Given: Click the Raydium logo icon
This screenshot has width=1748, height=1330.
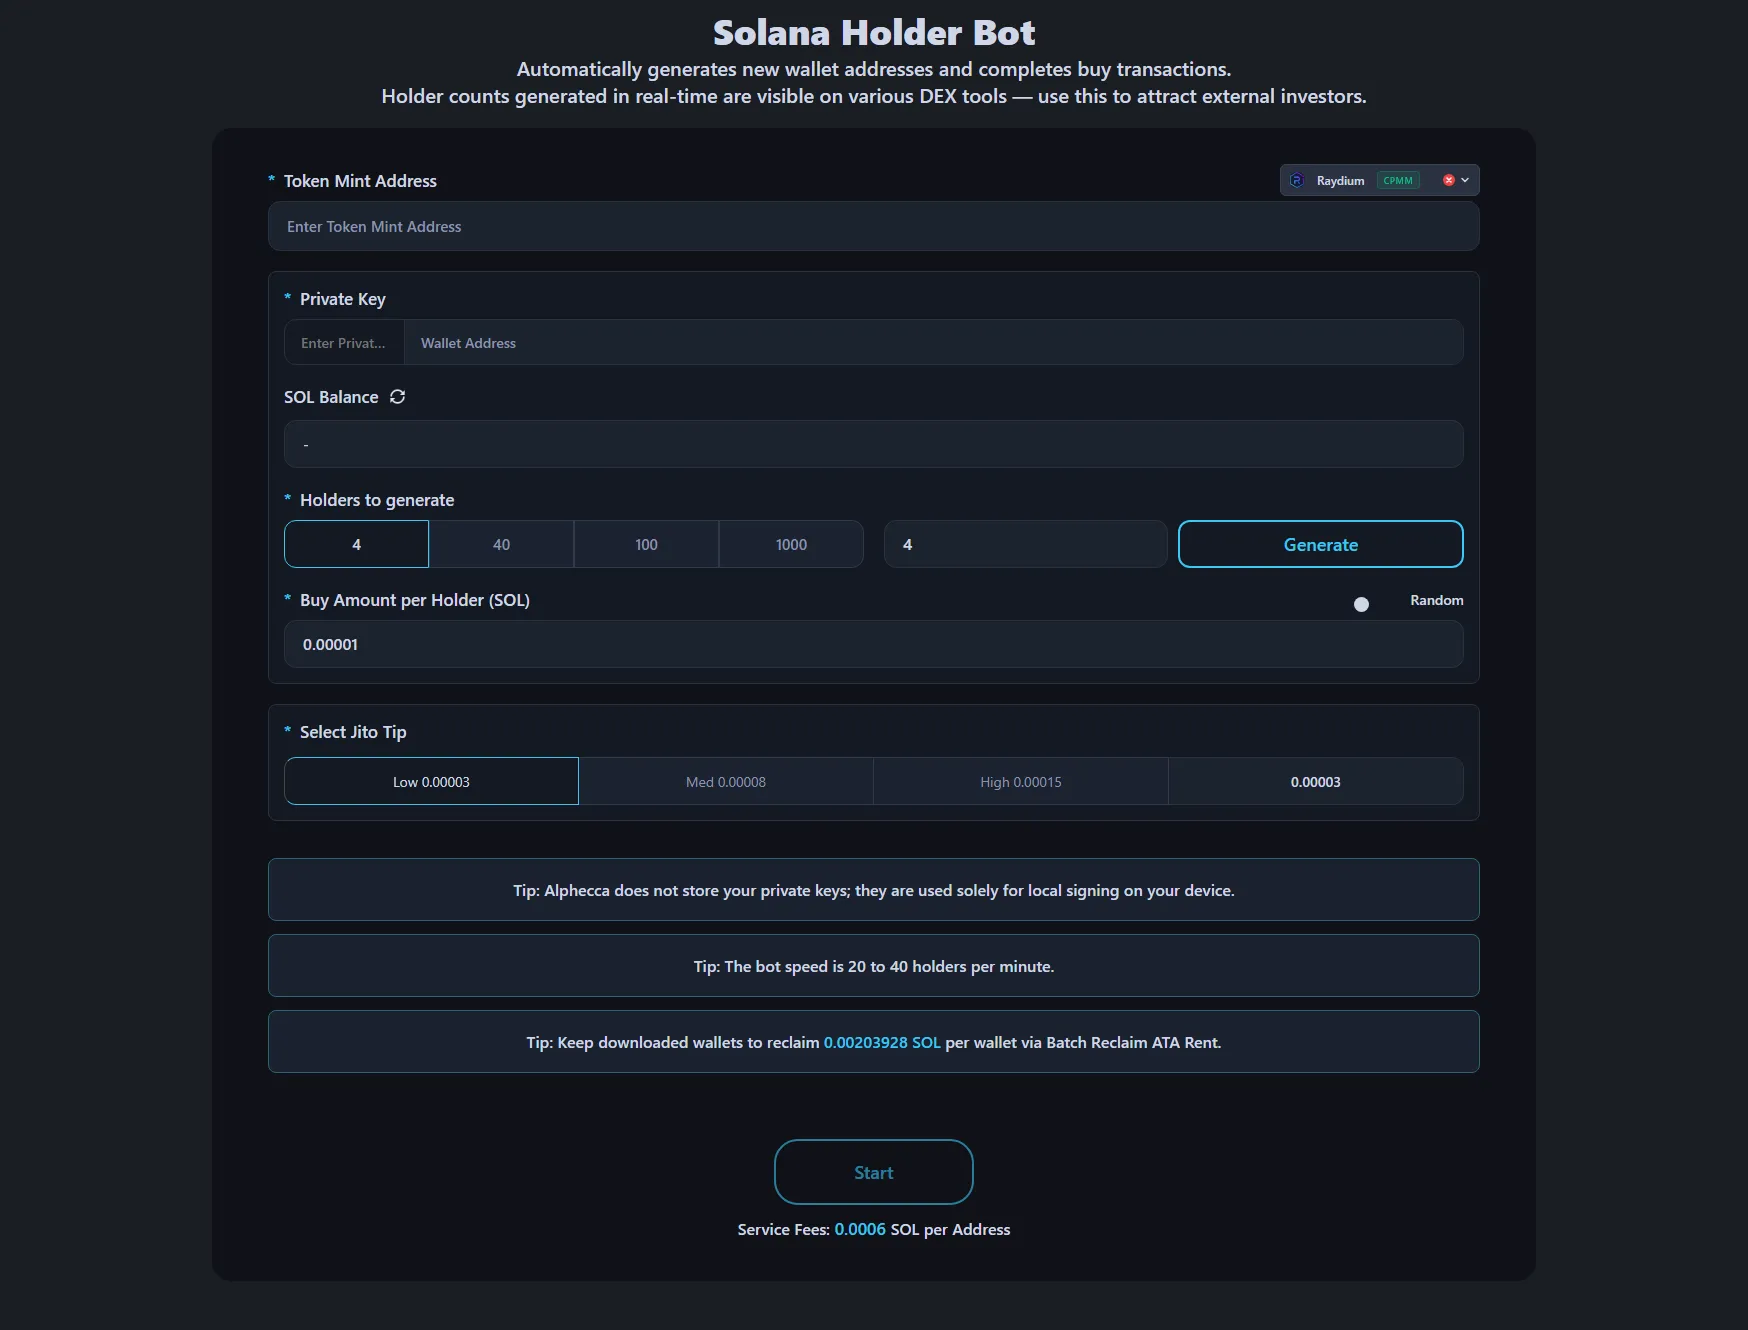Looking at the screenshot, I should click(x=1297, y=181).
